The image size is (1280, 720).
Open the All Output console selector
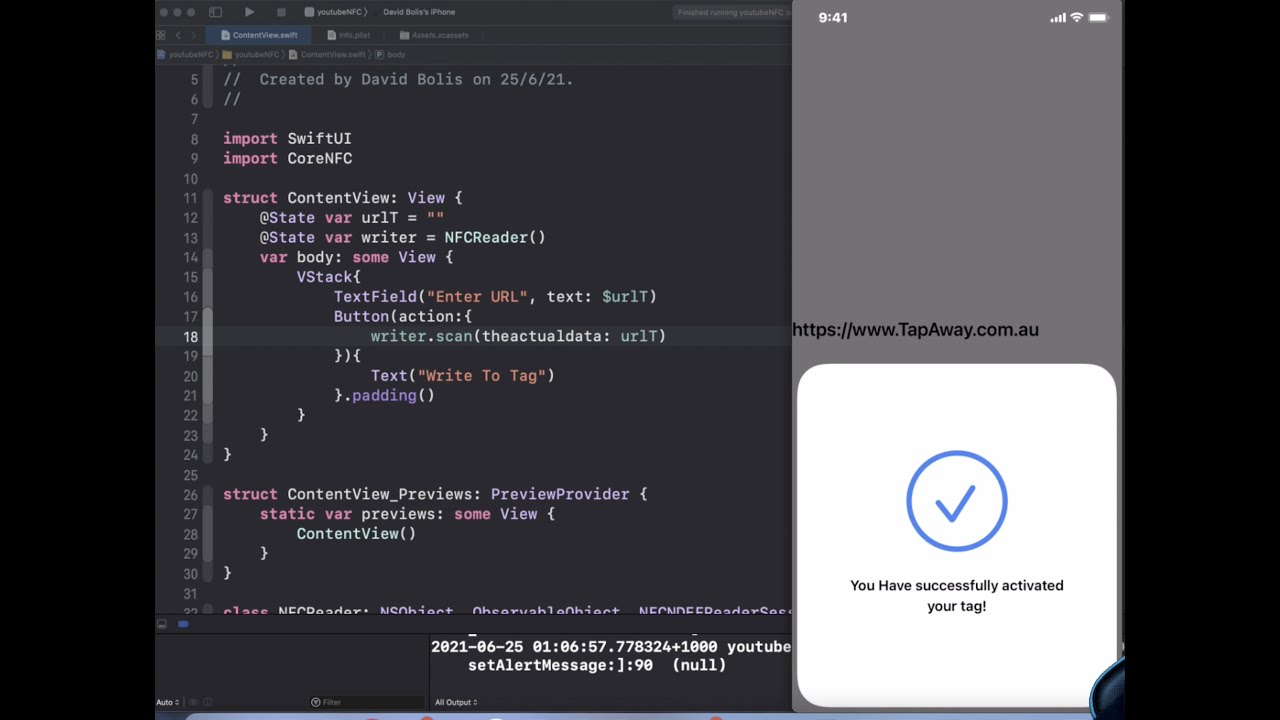click(455, 702)
